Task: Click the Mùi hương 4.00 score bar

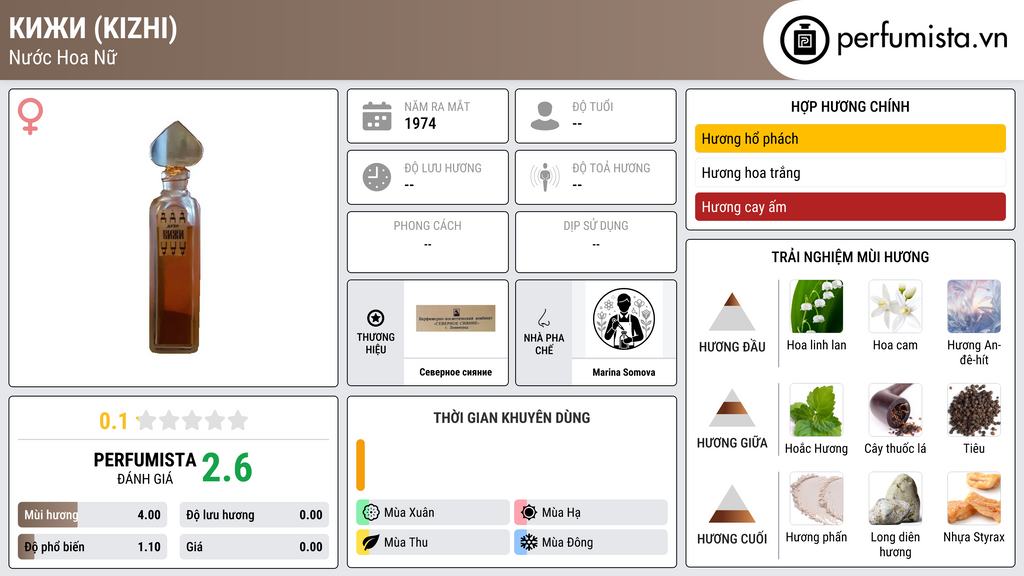Action: pos(92,515)
